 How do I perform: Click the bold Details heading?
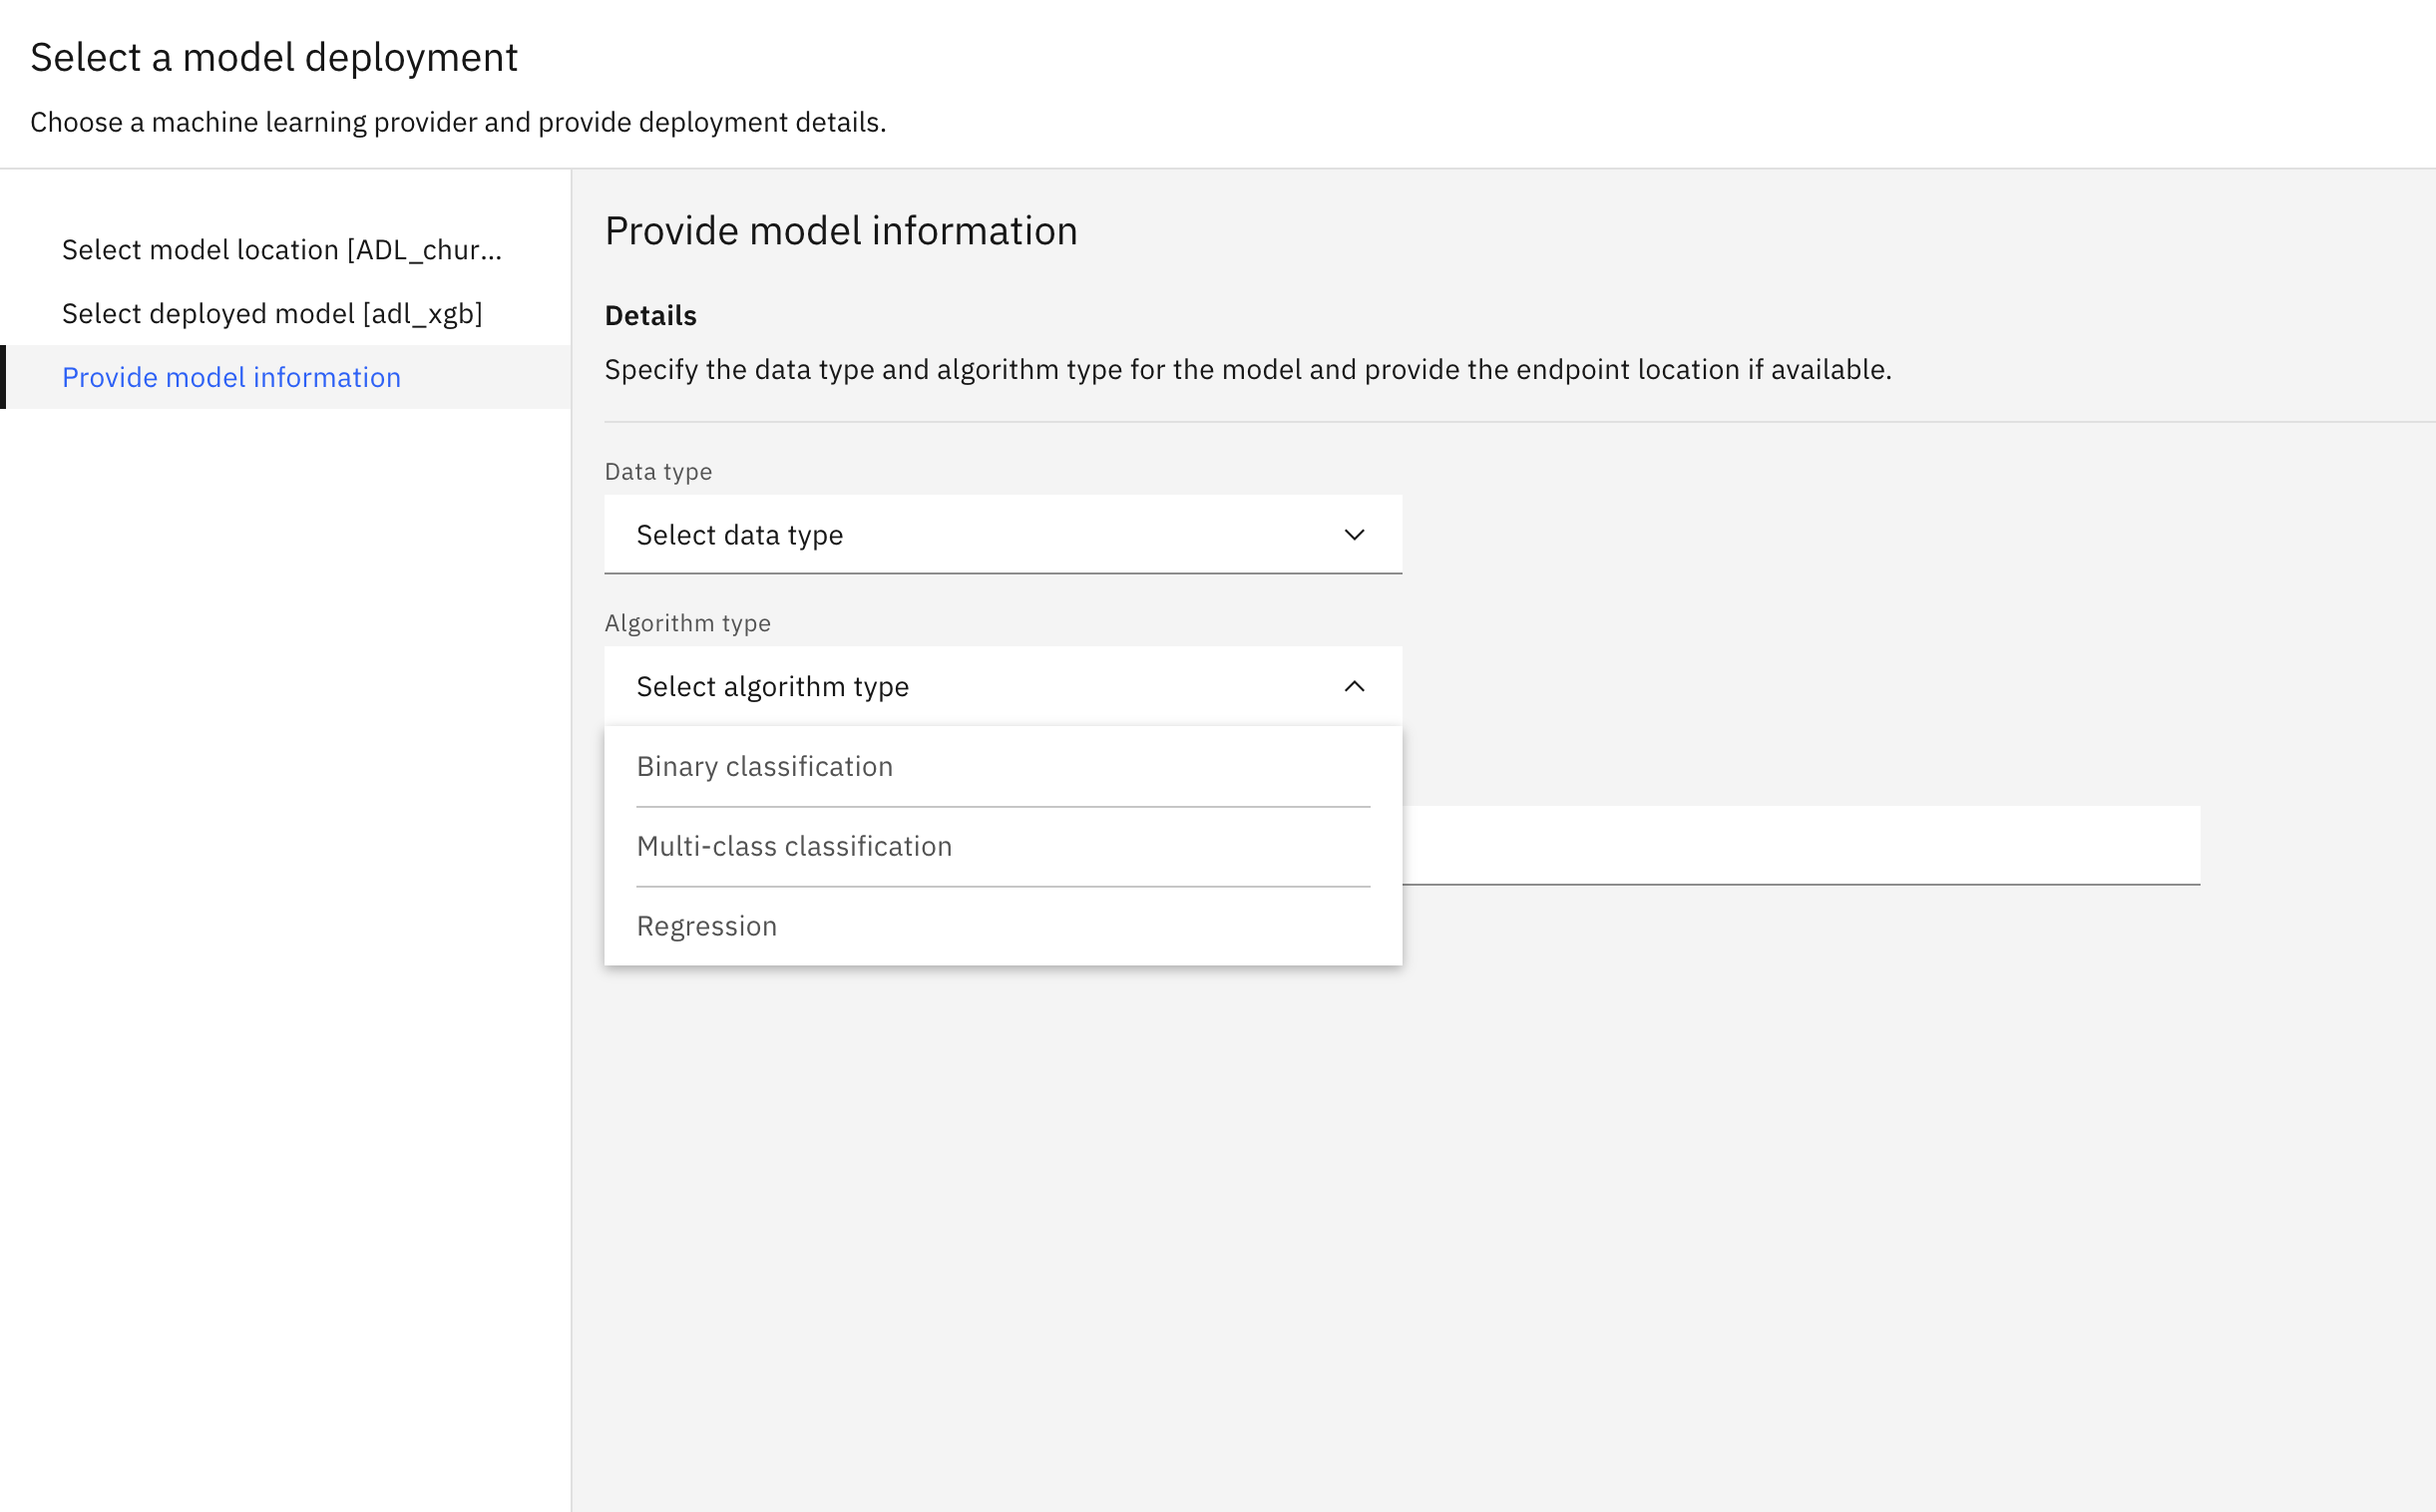(x=650, y=316)
